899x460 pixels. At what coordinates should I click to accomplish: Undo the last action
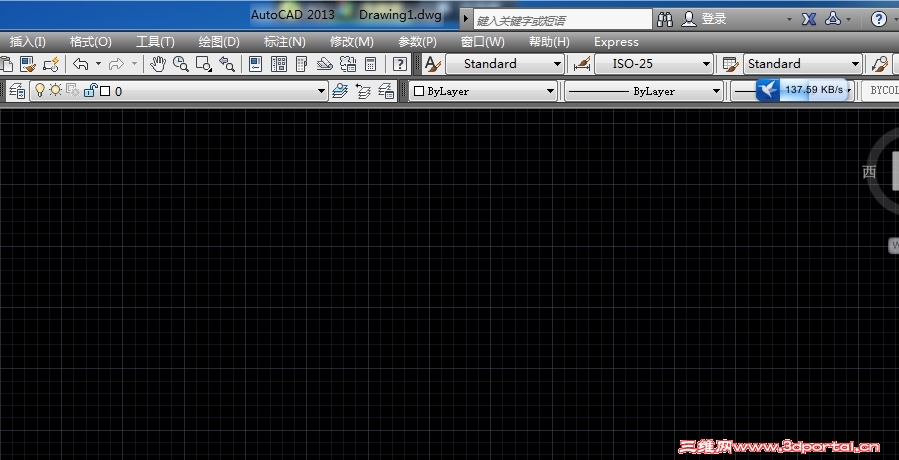pos(80,64)
